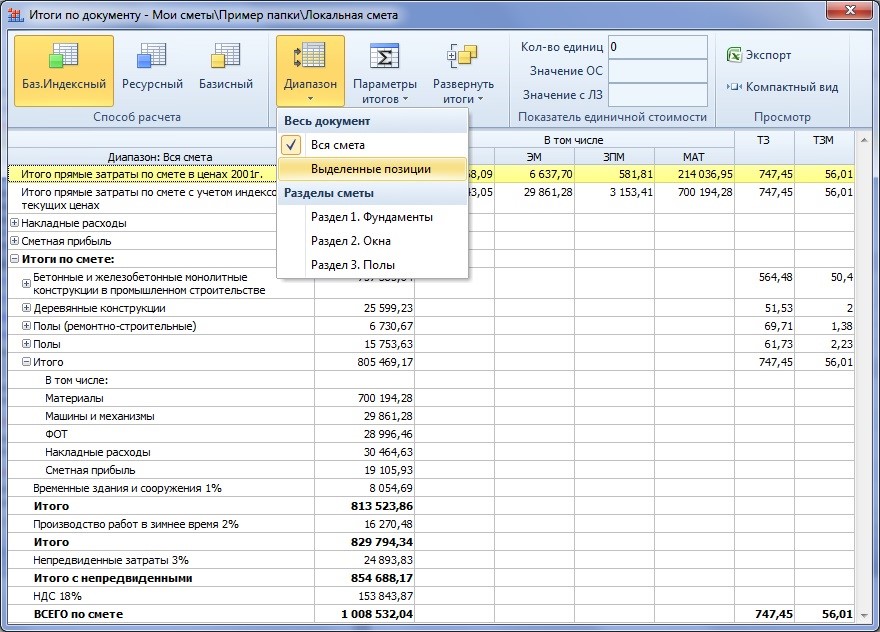Viewport: 880px width, 632px height.
Task: Click value 829 794,34
Action: (382, 542)
